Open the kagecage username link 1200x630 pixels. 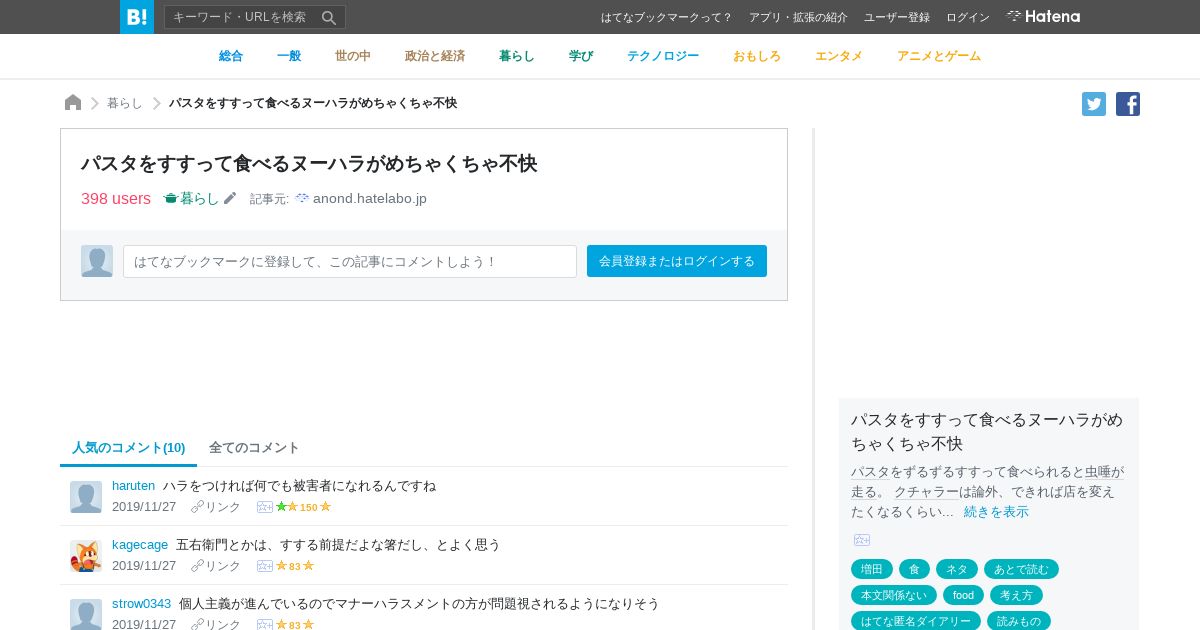[140, 544]
